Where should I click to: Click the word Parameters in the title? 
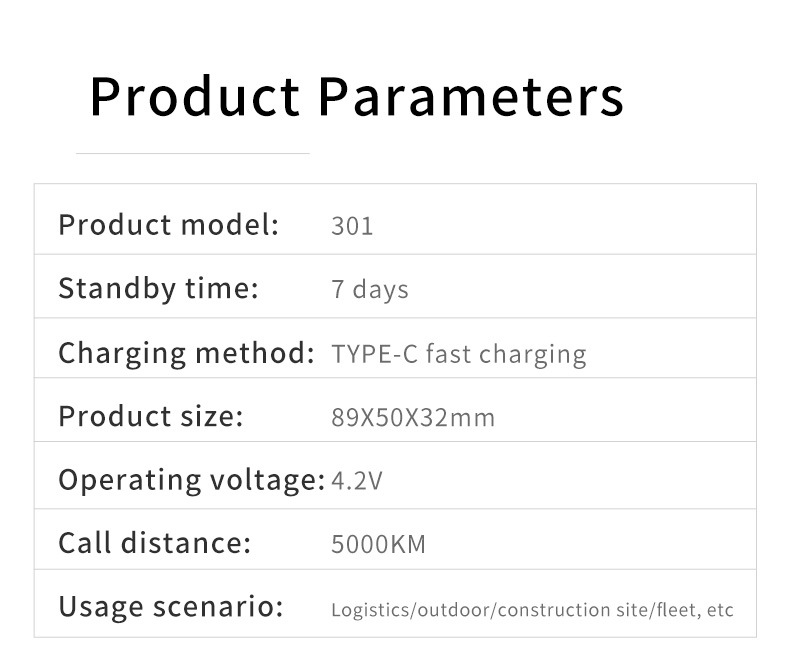(471, 97)
